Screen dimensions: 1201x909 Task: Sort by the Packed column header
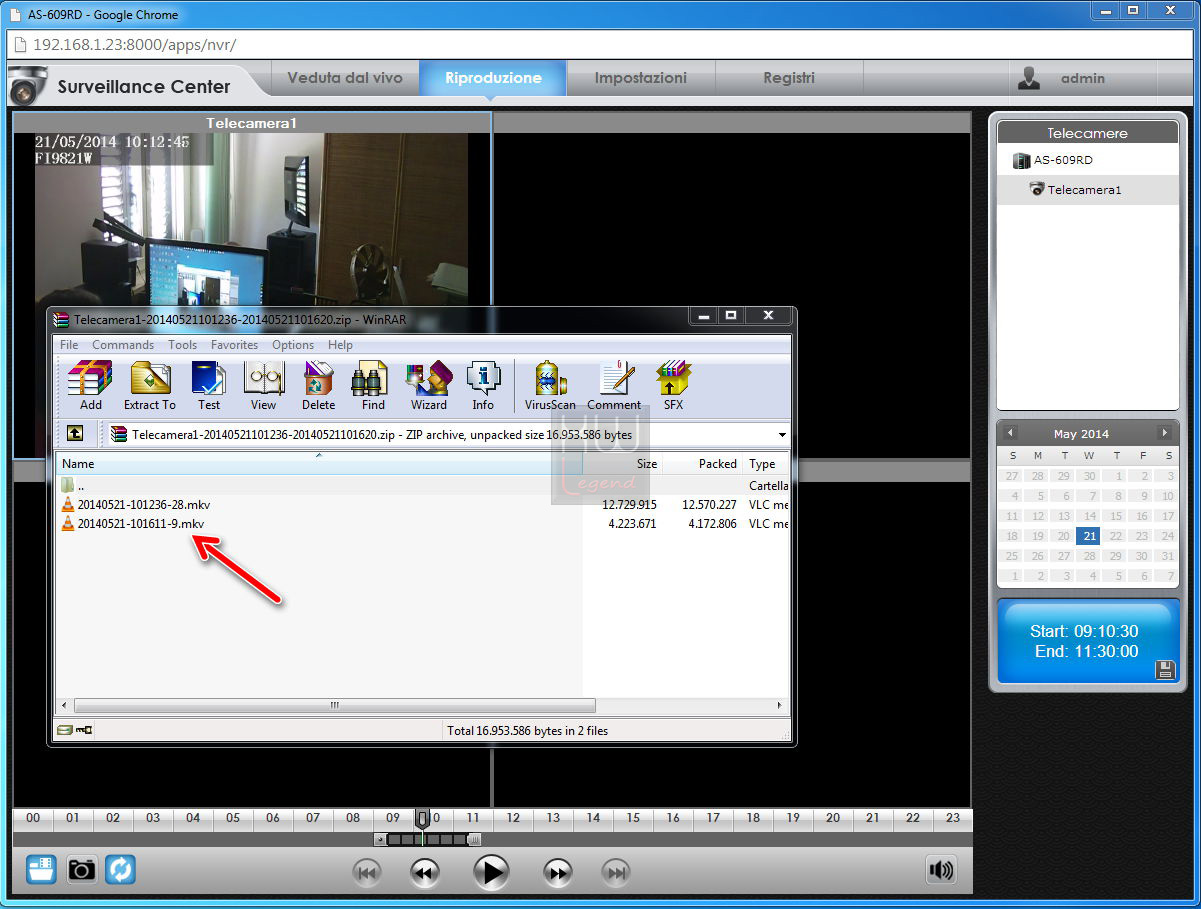click(702, 464)
